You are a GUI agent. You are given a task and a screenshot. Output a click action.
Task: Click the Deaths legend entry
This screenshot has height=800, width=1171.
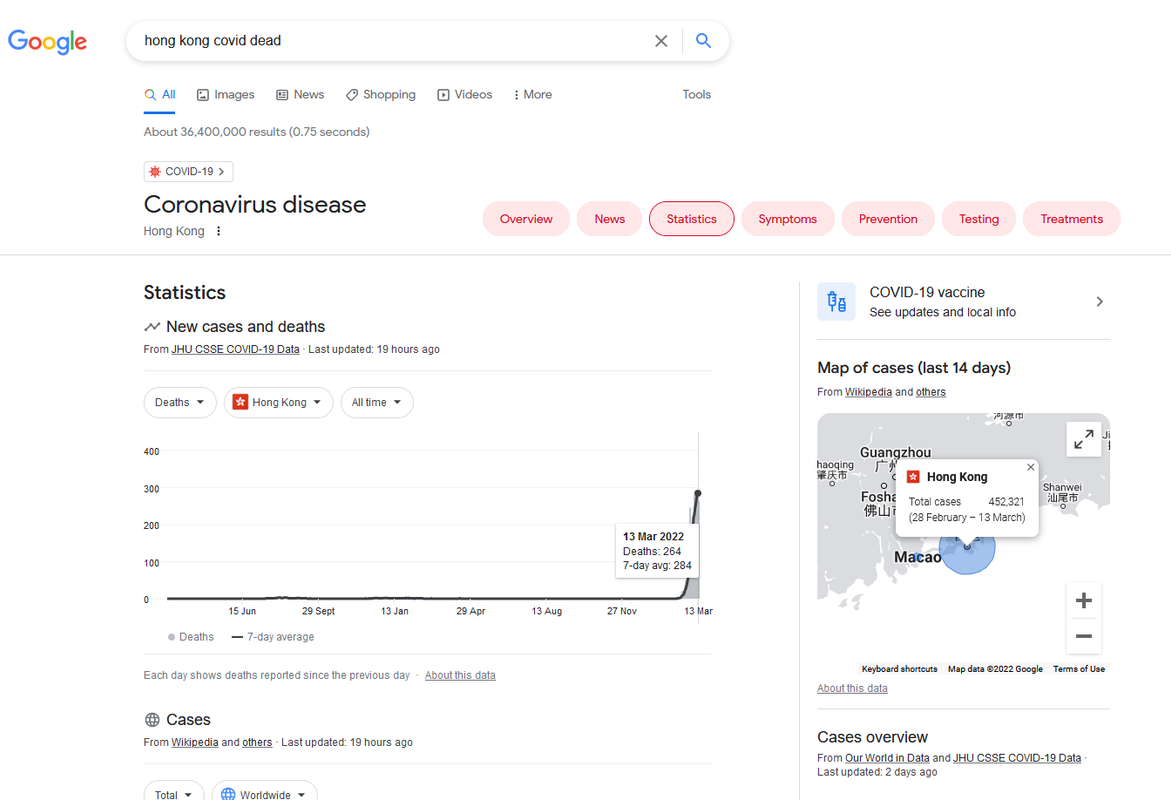click(x=191, y=637)
